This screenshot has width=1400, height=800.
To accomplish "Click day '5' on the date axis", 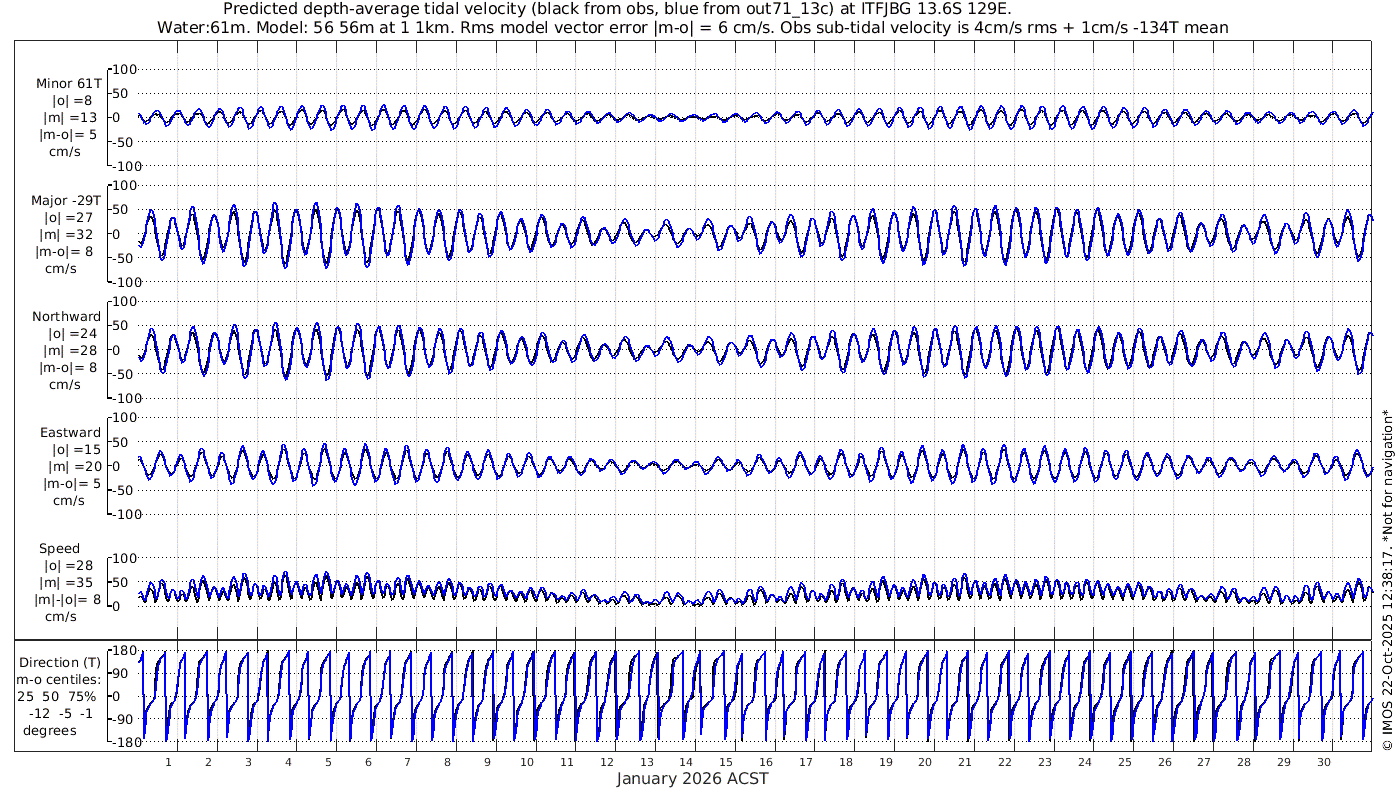I will [327, 762].
